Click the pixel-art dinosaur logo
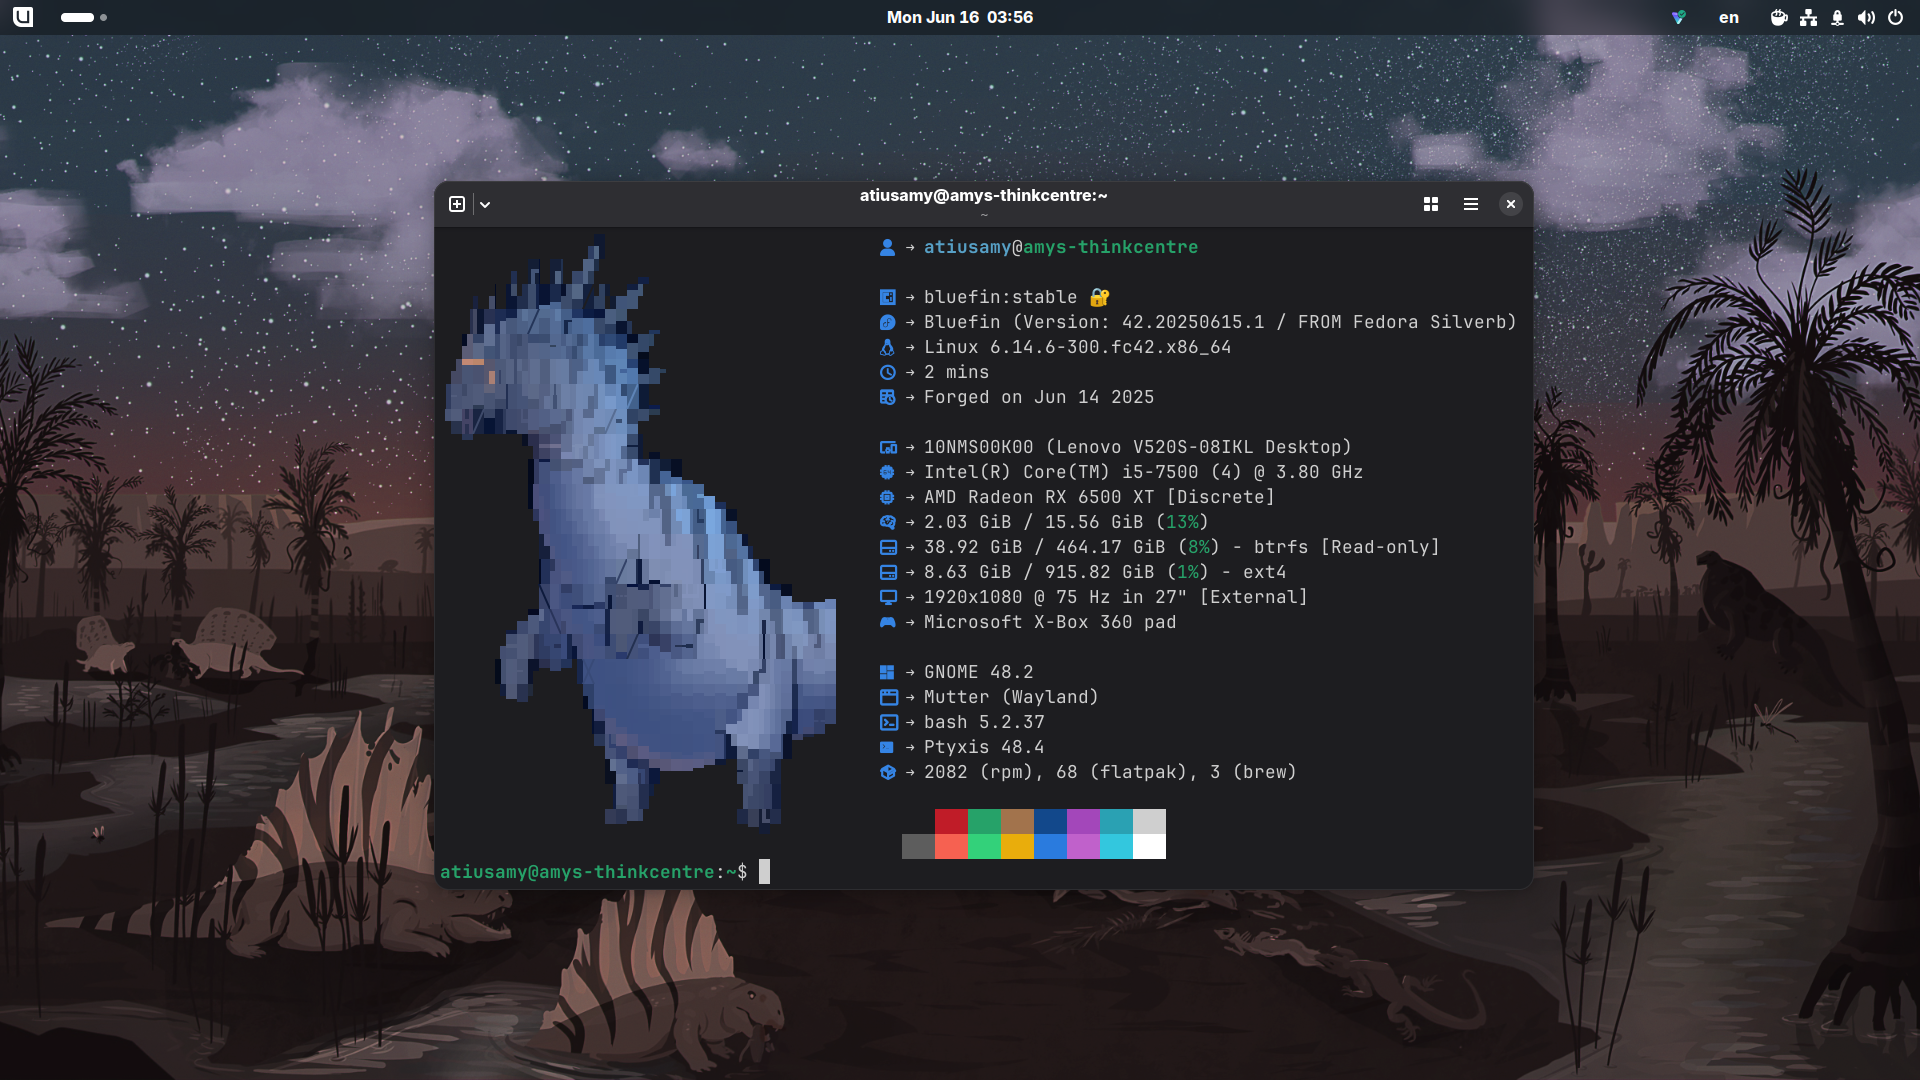1920x1080 pixels. [x=640, y=535]
